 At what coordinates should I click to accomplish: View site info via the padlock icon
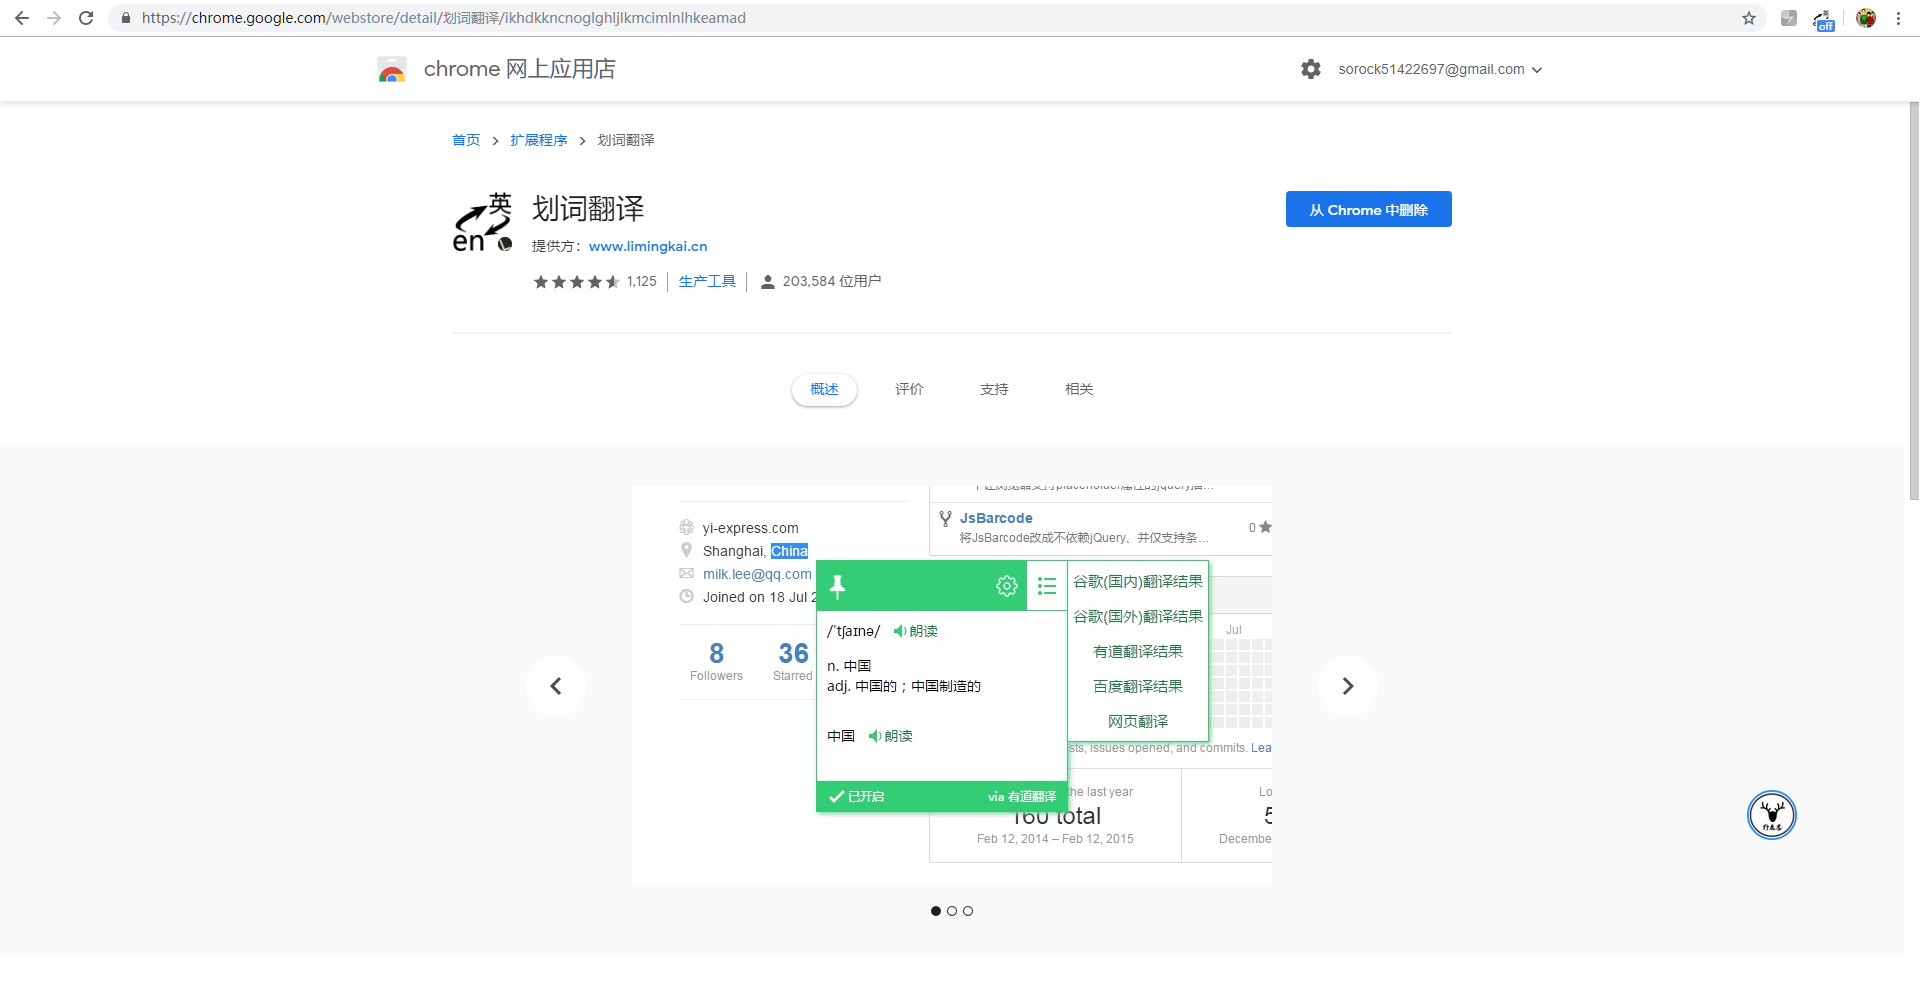125,18
